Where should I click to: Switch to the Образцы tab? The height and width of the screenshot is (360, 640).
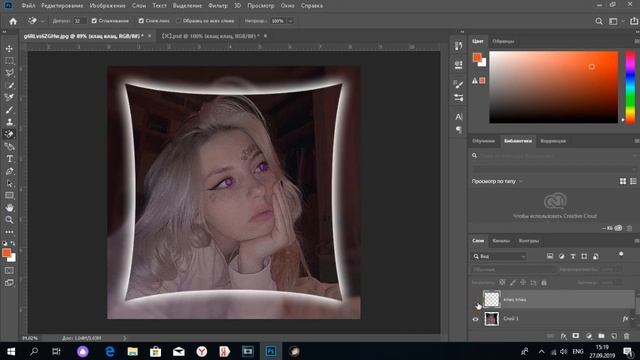tap(503, 41)
